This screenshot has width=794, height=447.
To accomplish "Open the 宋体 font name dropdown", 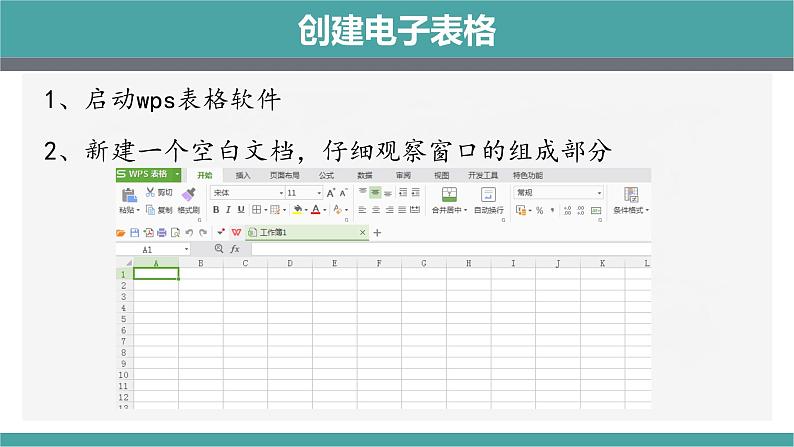I will tap(281, 193).
